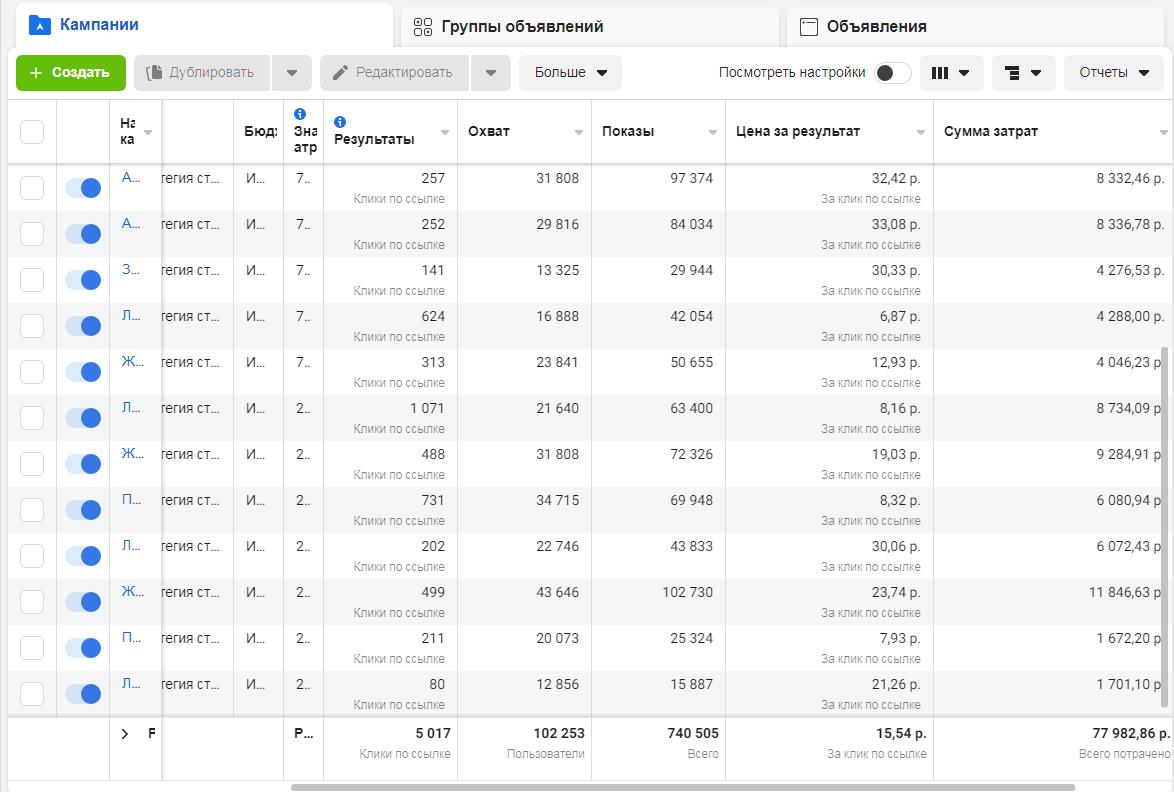This screenshot has height=792, width=1174.
Task: Click total results value 5 017
Action: tap(433, 733)
